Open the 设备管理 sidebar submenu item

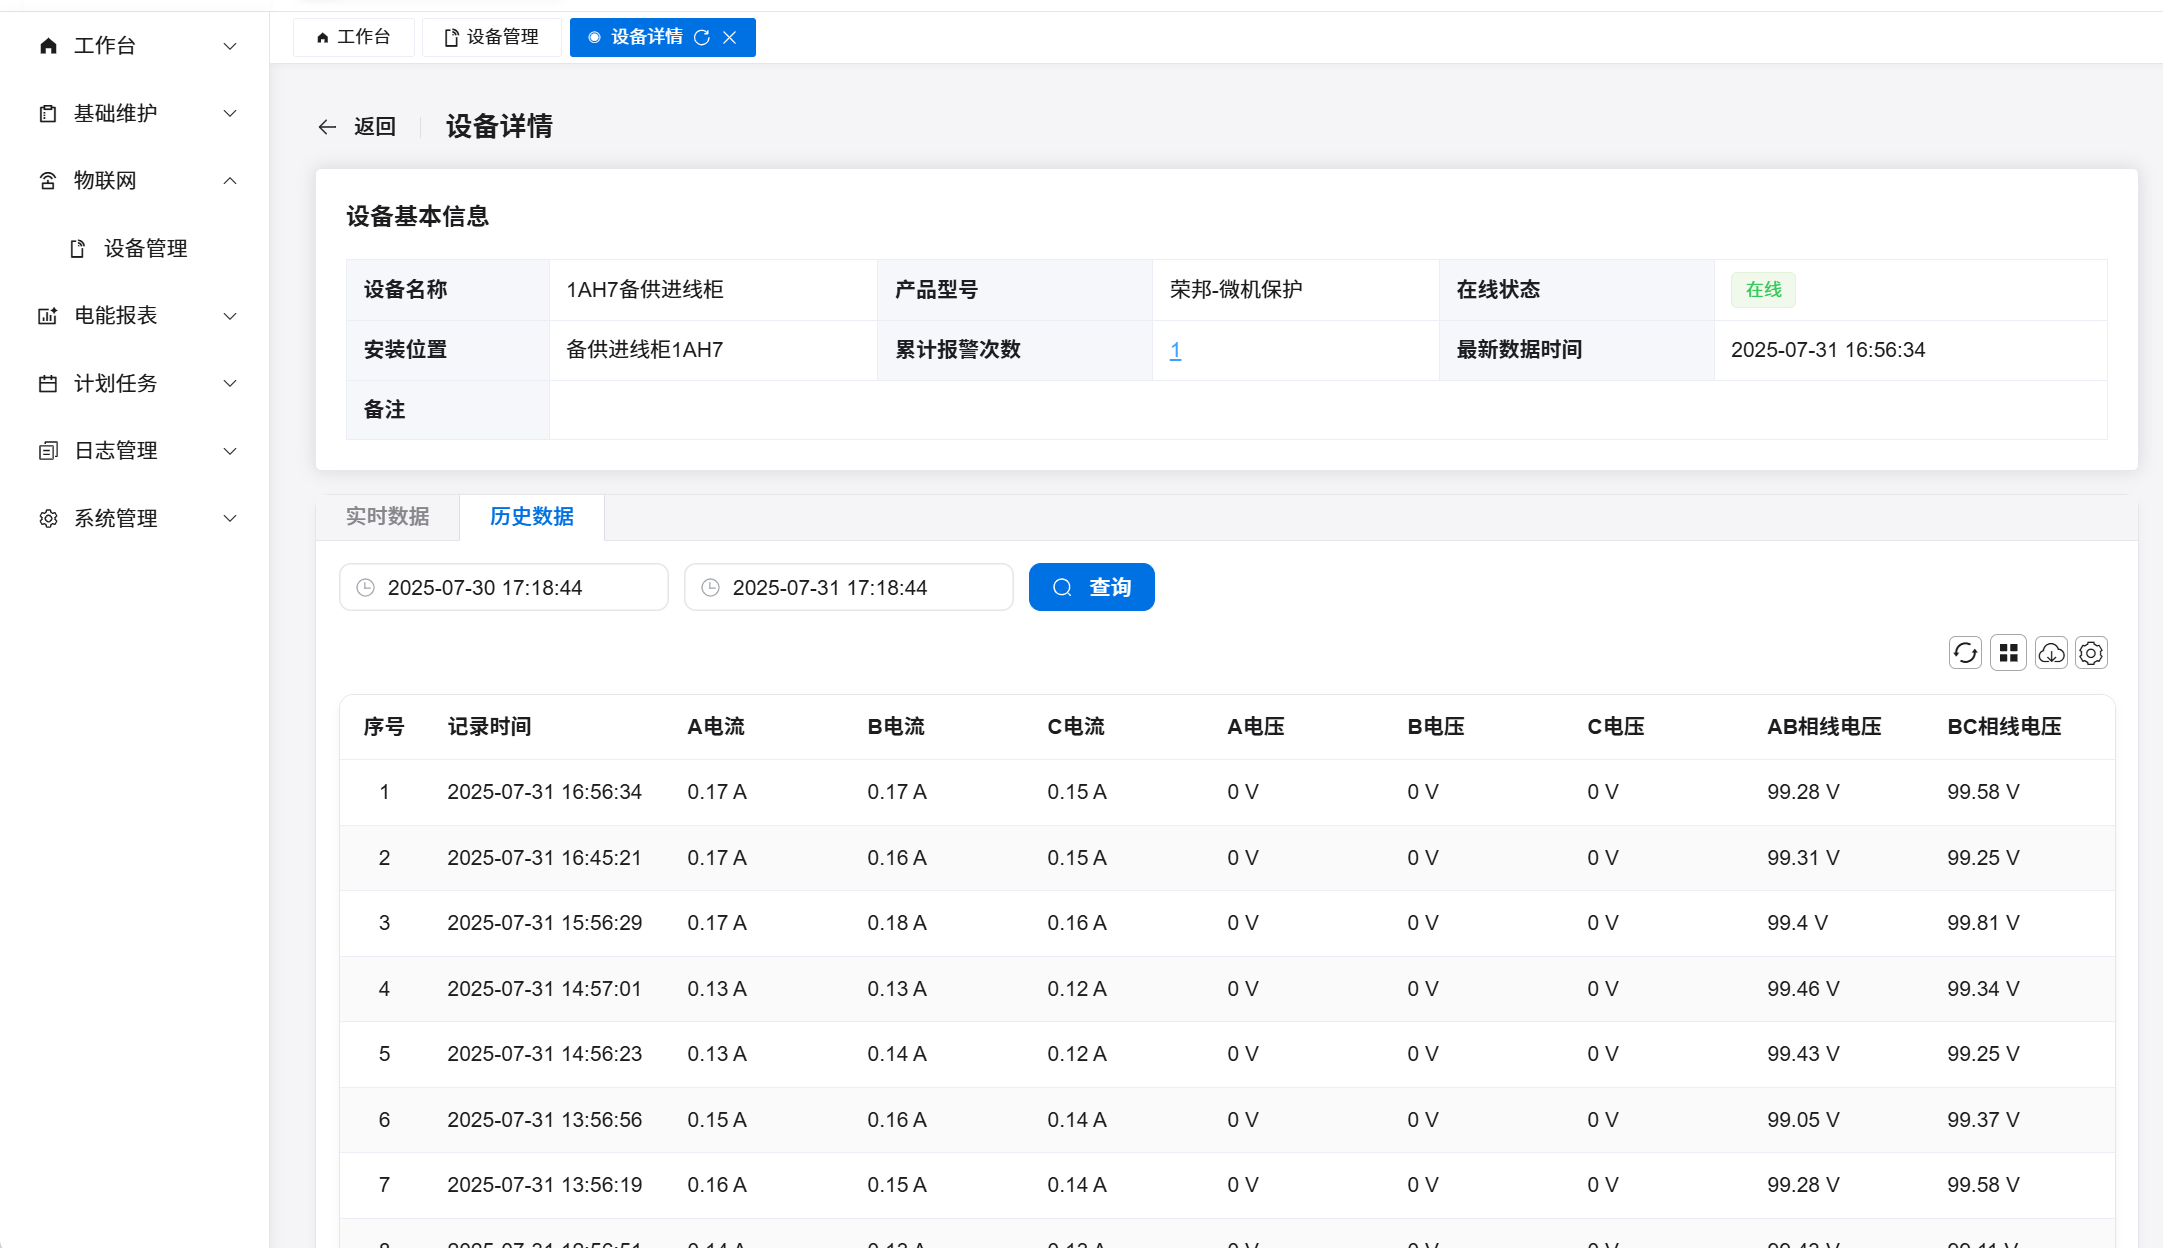tap(145, 248)
